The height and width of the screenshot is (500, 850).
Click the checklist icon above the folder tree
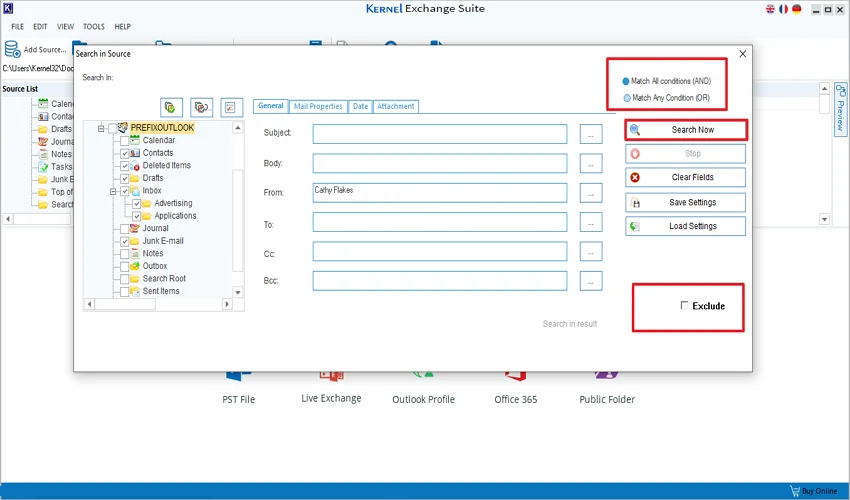click(231, 107)
